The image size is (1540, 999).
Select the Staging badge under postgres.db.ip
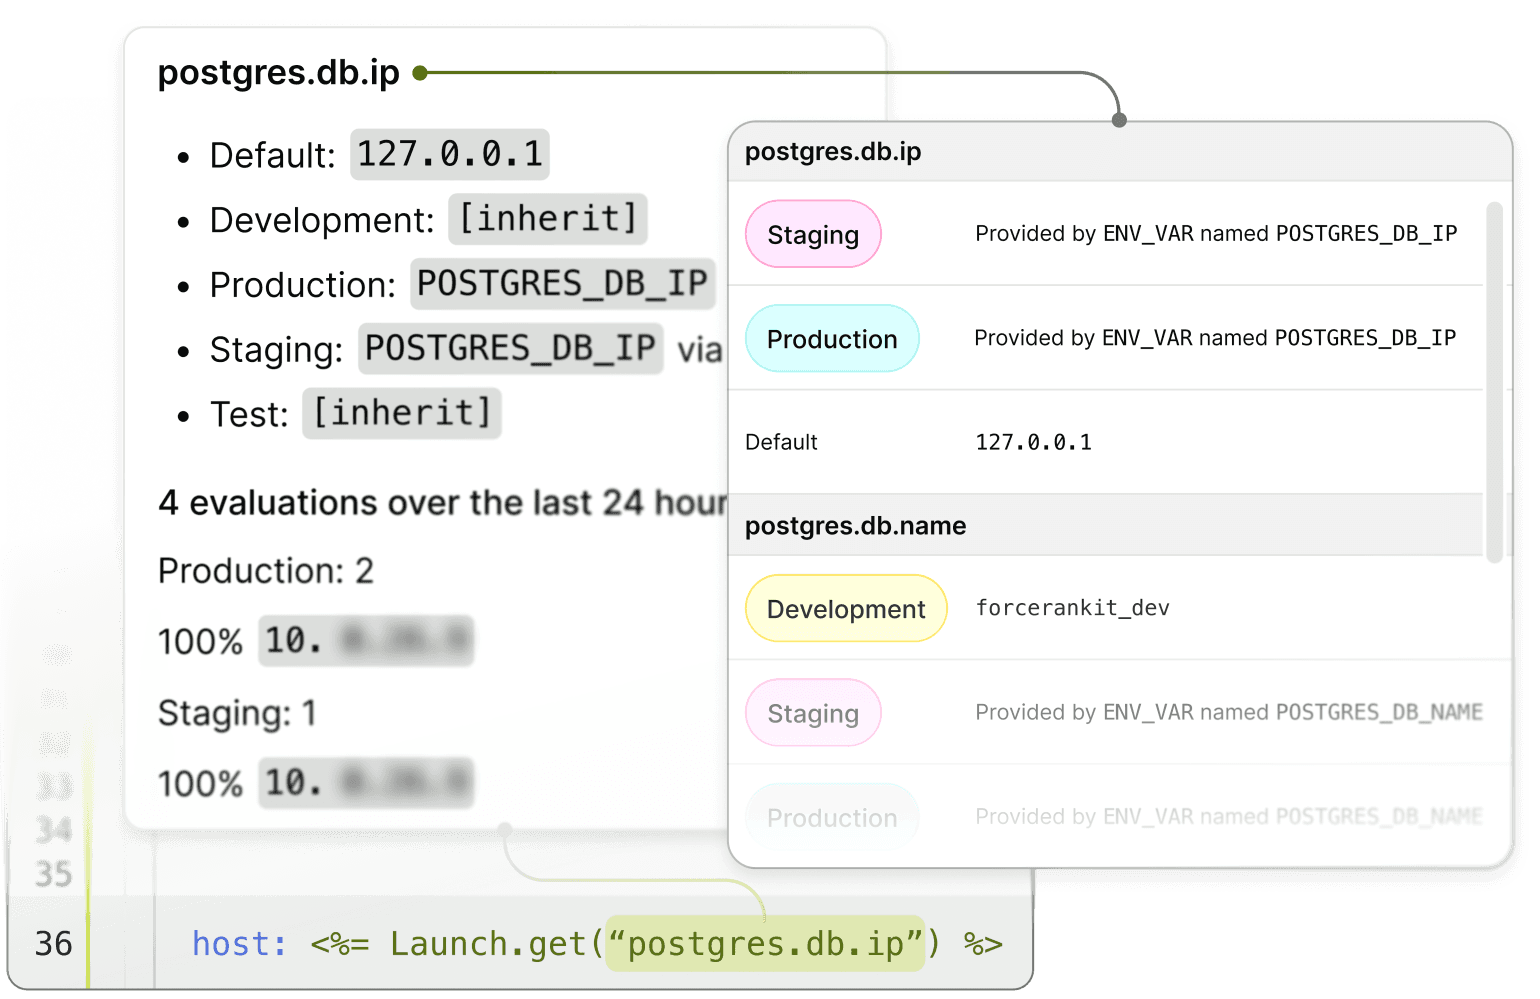[812, 234]
